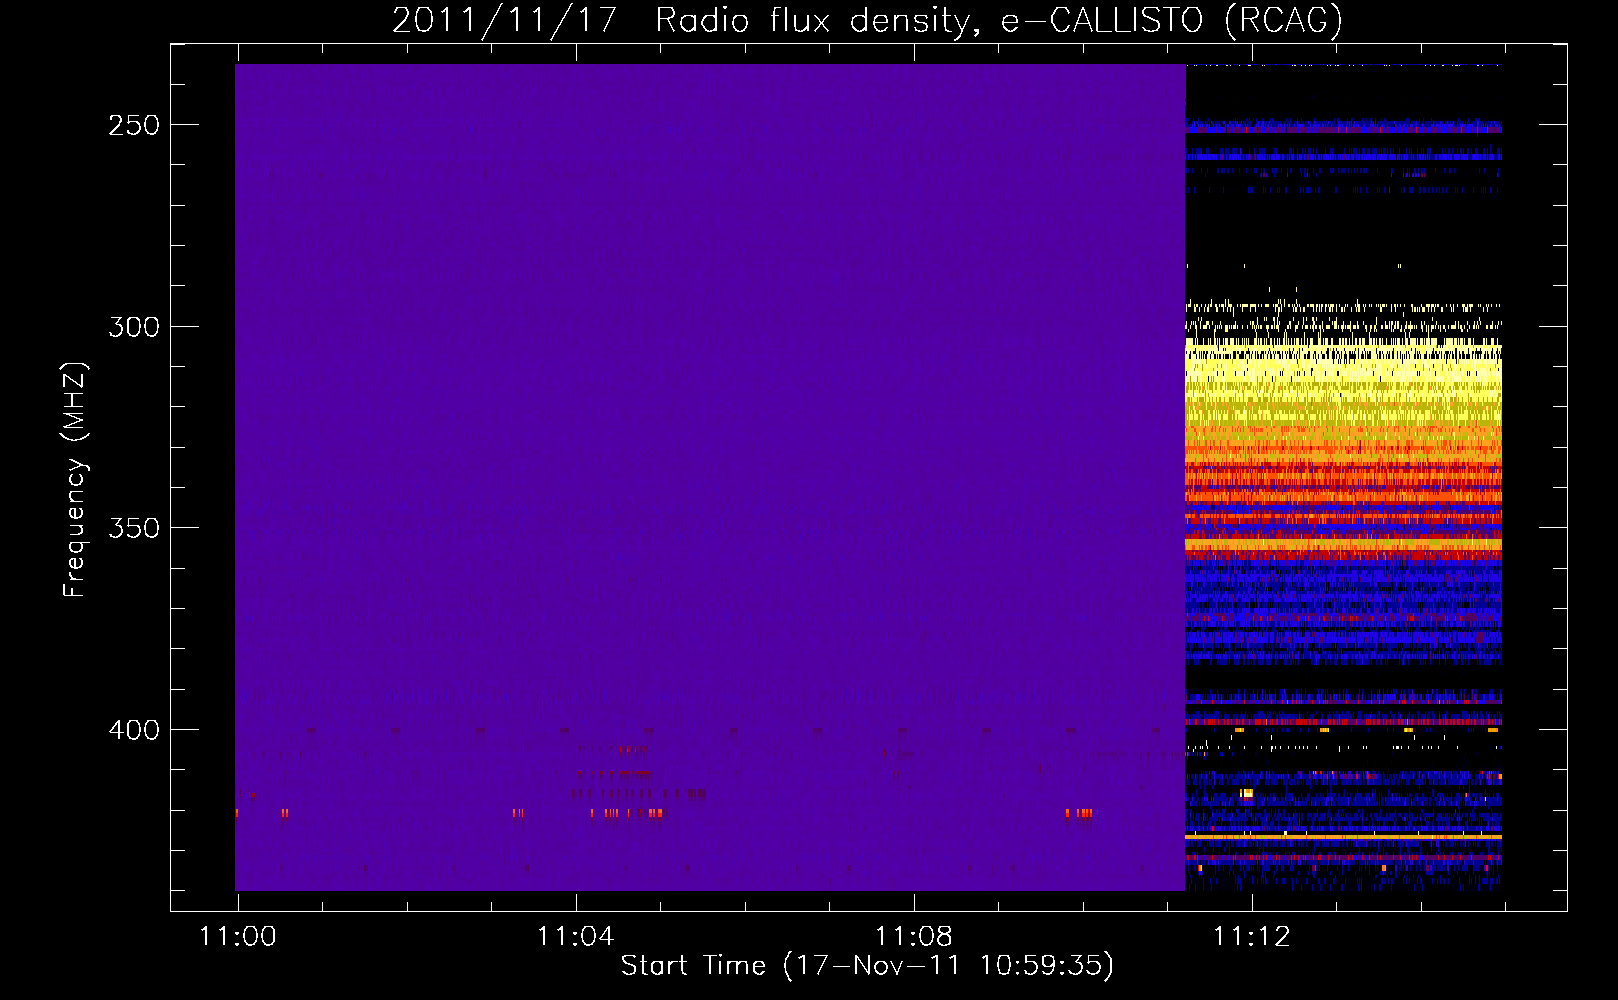The image size is (1618, 1000).
Task: Click the 11:12 time tick label
Action: (1251, 936)
